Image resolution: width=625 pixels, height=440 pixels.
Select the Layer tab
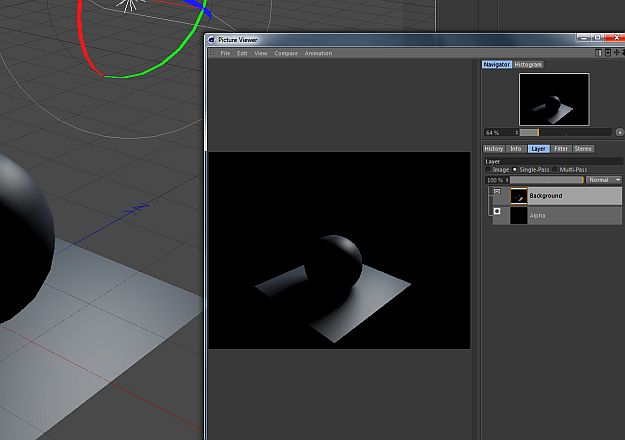point(539,149)
